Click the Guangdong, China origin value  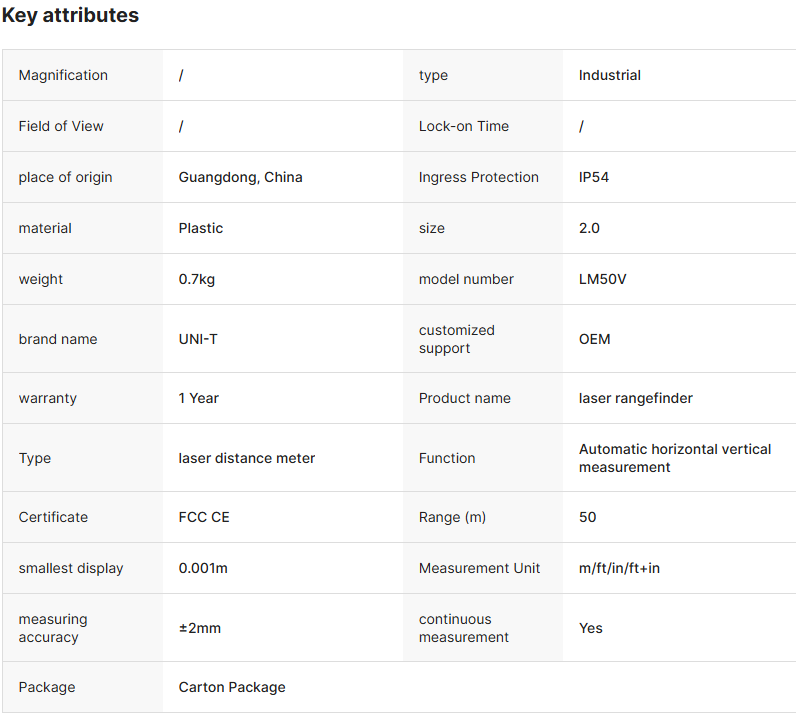click(x=240, y=177)
